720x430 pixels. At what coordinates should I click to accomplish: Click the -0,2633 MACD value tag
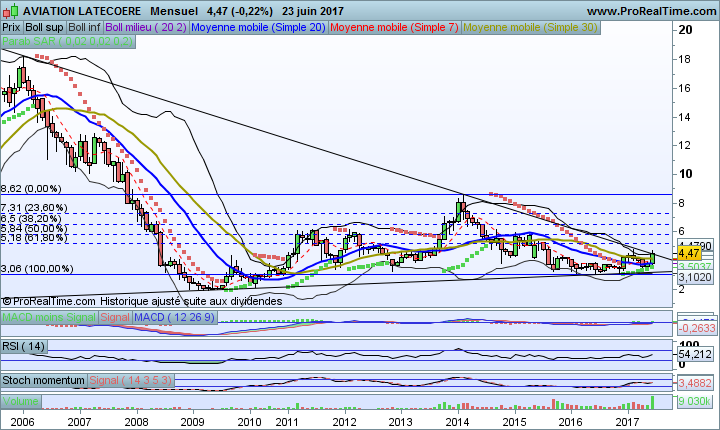point(697,328)
